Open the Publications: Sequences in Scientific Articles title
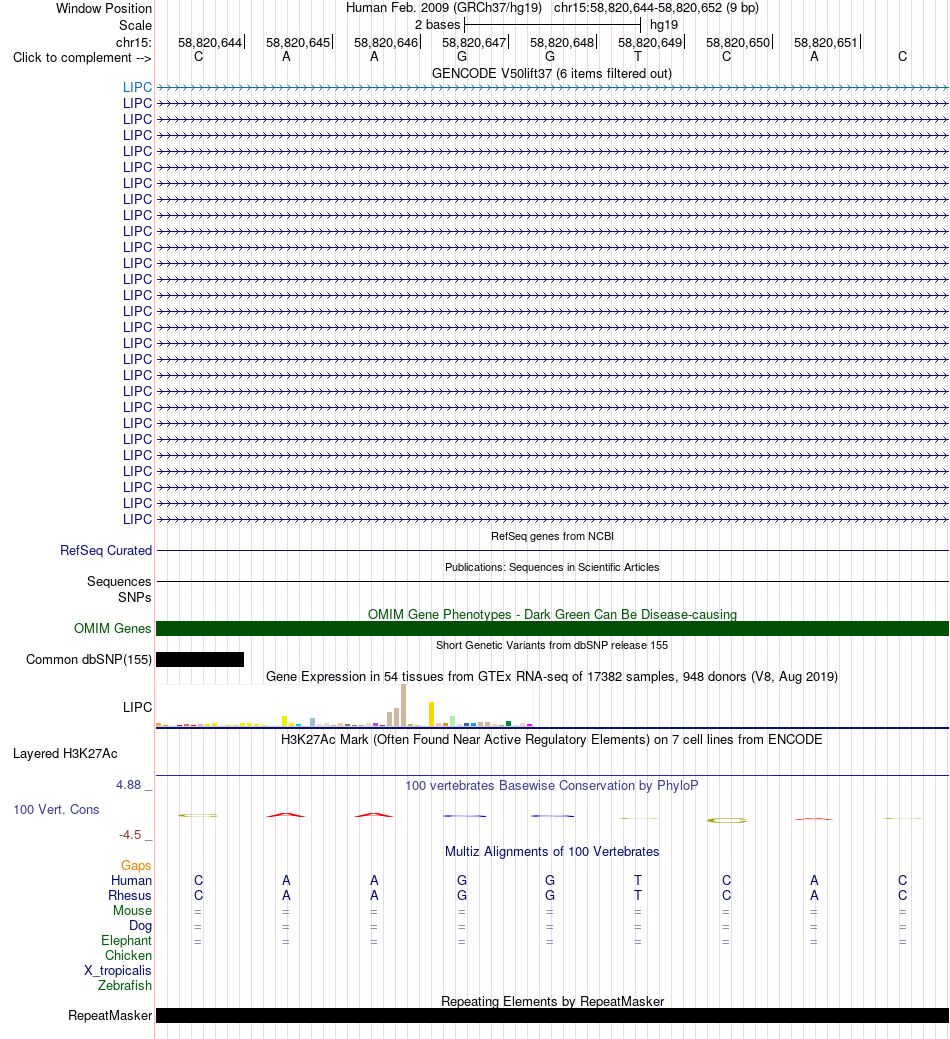 (x=552, y=567)
